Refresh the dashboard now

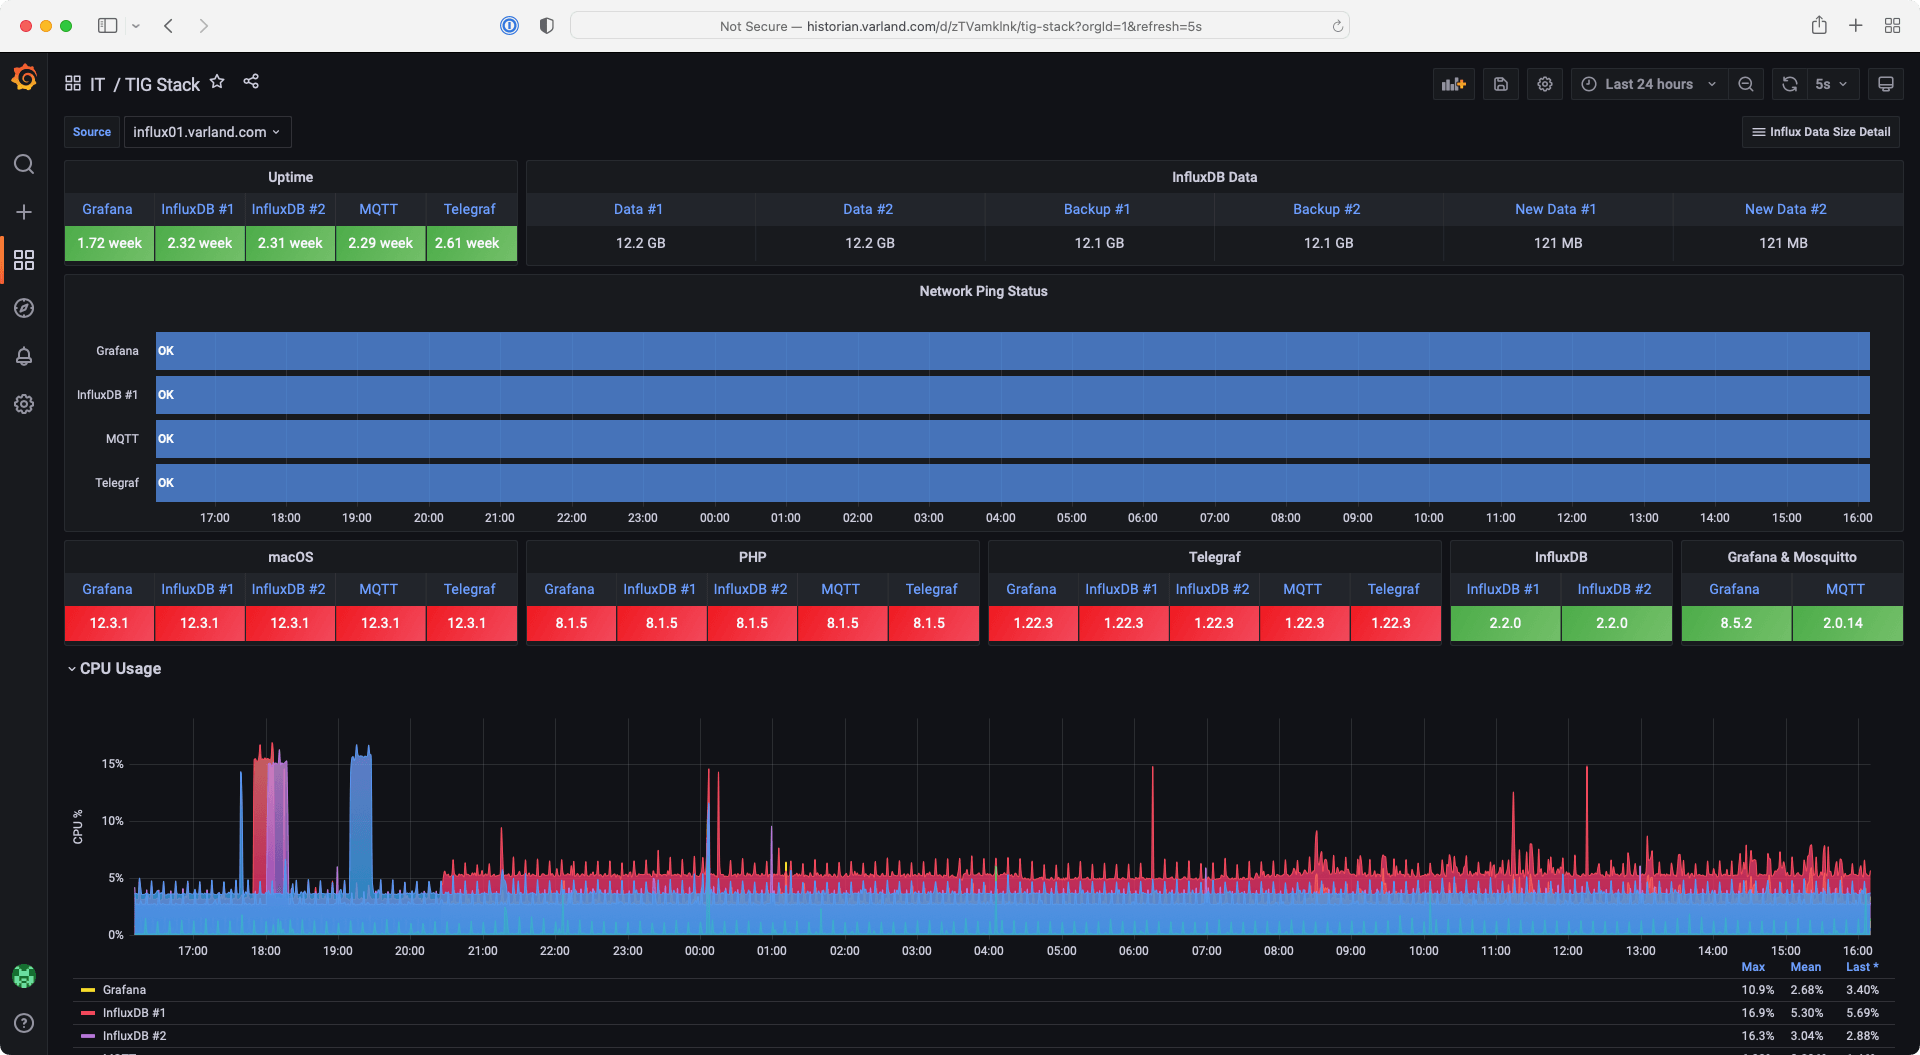click(x=1789, y=84)
